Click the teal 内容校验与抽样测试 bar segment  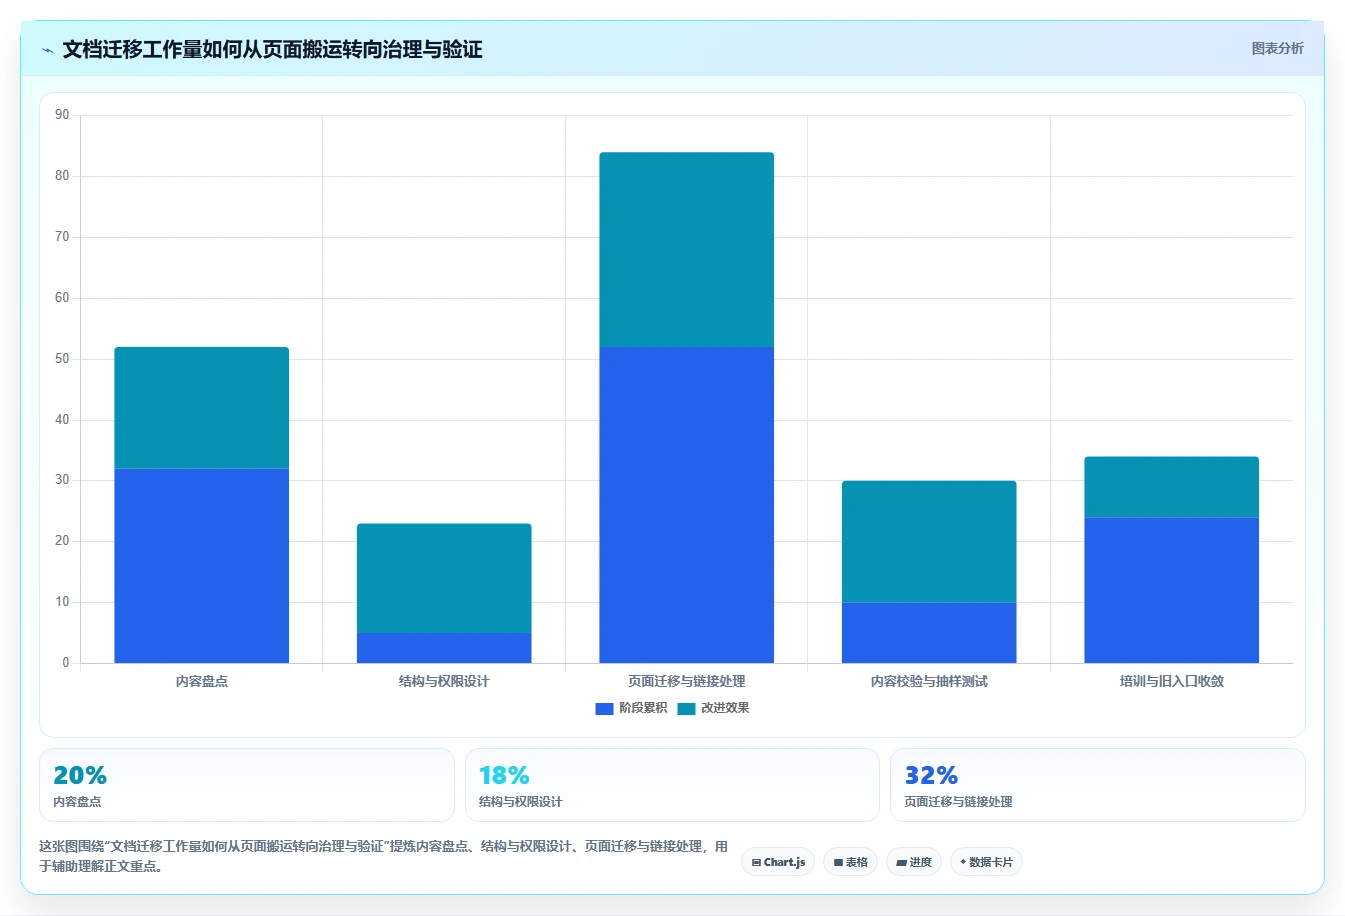[929, 541]
